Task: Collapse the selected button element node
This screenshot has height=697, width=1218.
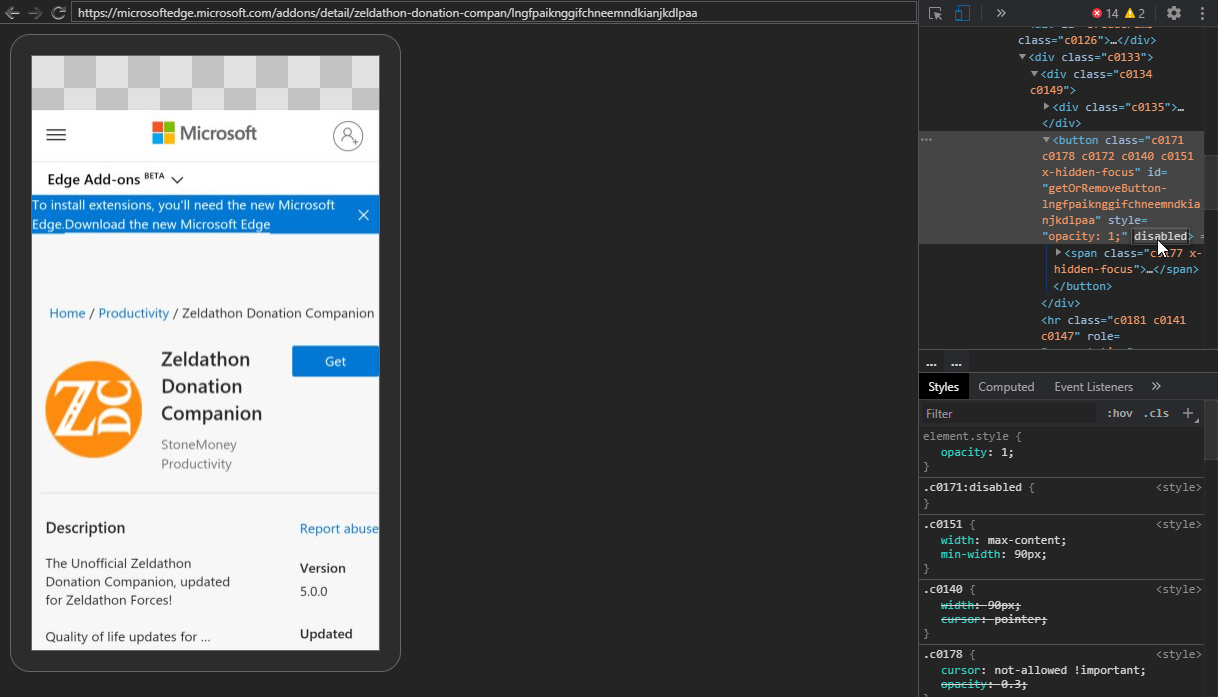Action: [x=1047, y=140]
